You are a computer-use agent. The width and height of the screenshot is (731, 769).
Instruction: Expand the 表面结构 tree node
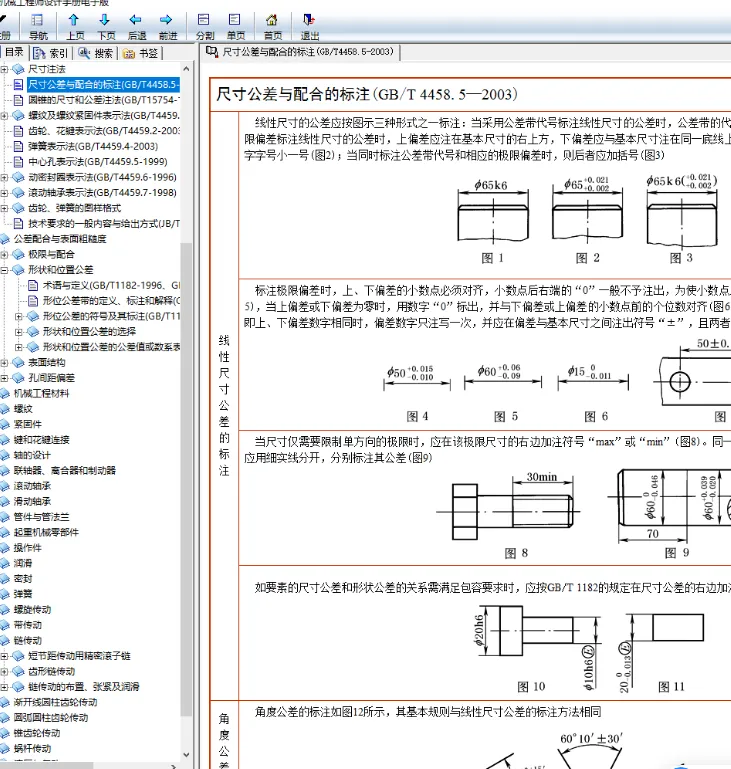(x=4, y=363)
